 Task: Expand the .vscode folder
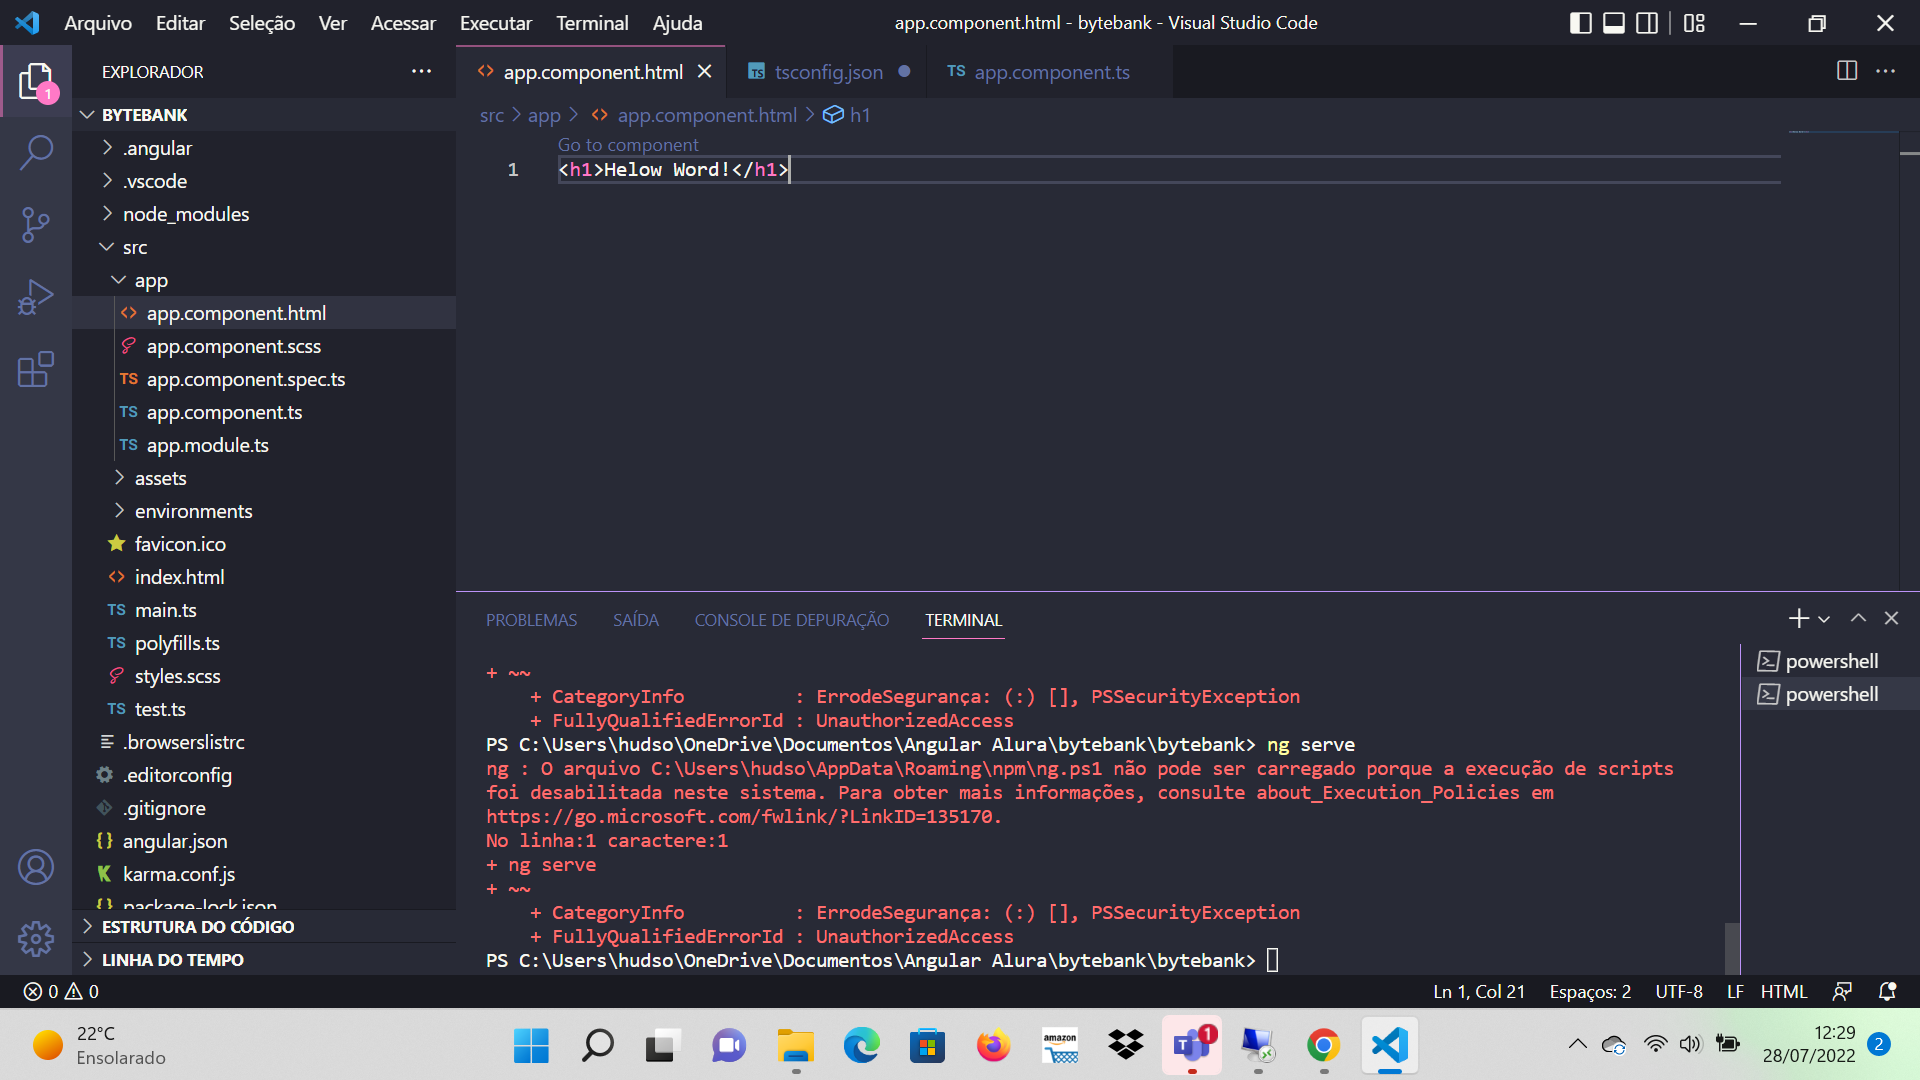point(264,181)
